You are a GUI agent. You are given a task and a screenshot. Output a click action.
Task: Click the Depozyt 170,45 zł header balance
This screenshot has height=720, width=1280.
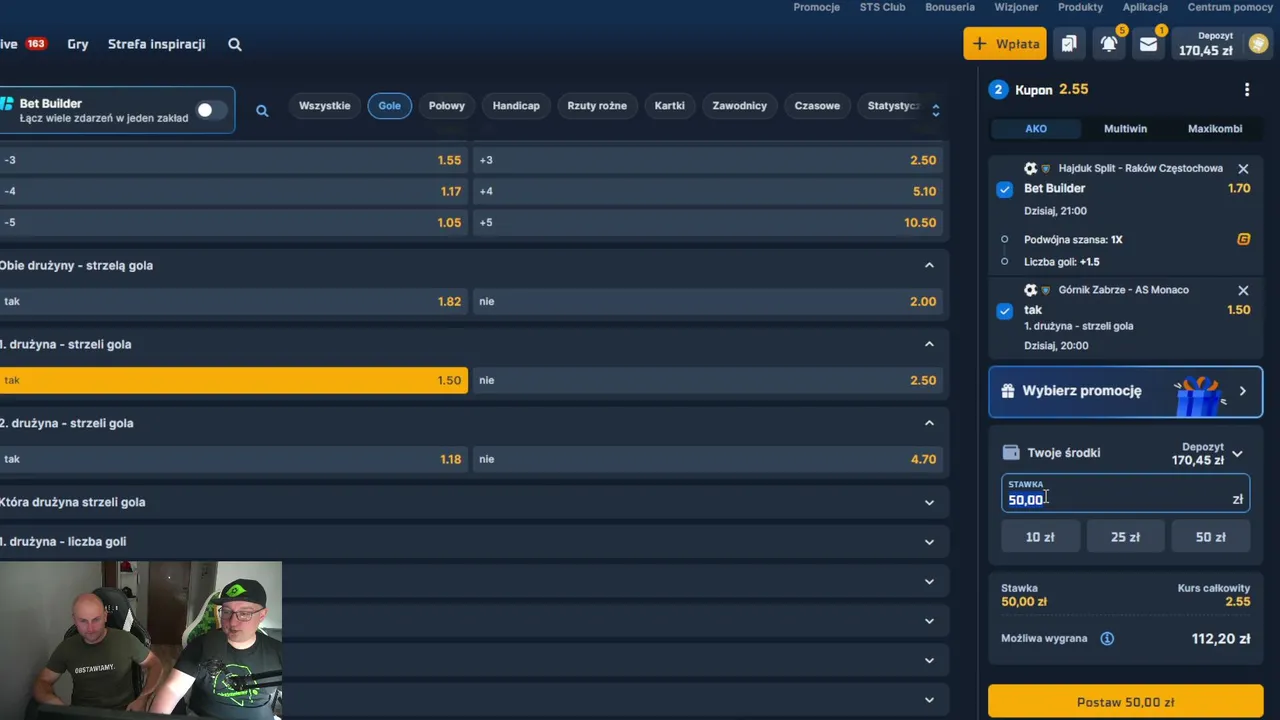click(x=1205, y=43)
